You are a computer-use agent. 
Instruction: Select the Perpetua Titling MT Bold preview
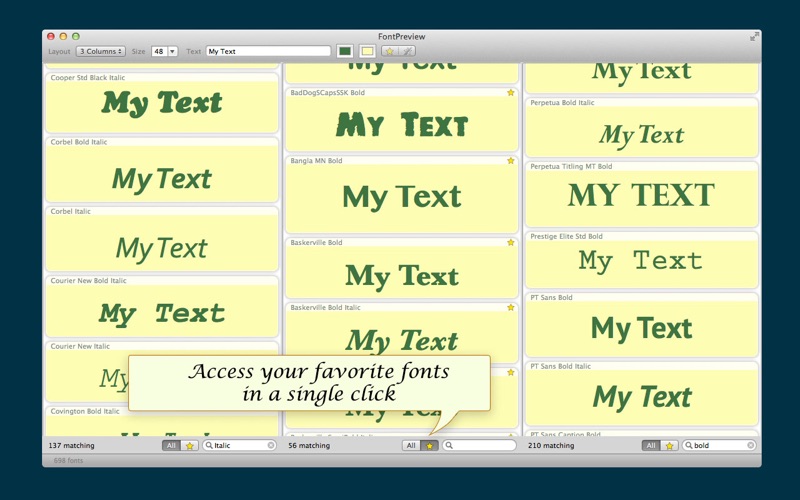[641, 195]
